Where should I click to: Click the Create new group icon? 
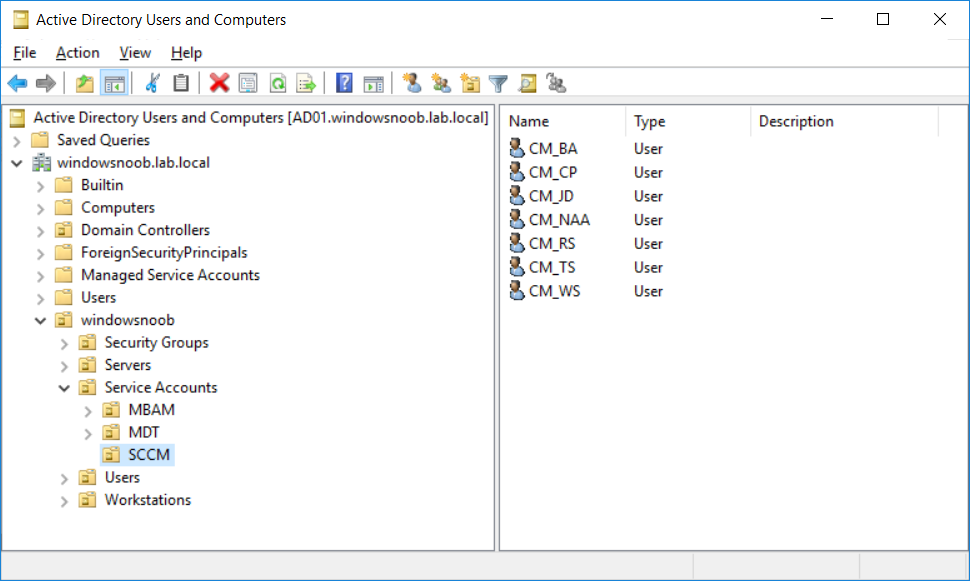coord(441,83)
